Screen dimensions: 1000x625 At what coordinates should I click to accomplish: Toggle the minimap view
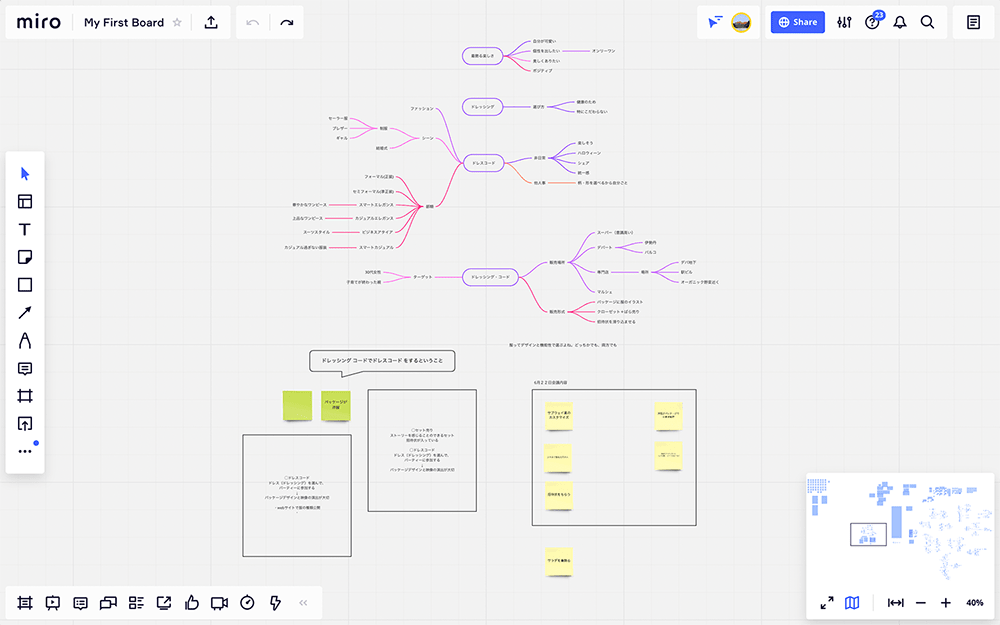(852, 603)
